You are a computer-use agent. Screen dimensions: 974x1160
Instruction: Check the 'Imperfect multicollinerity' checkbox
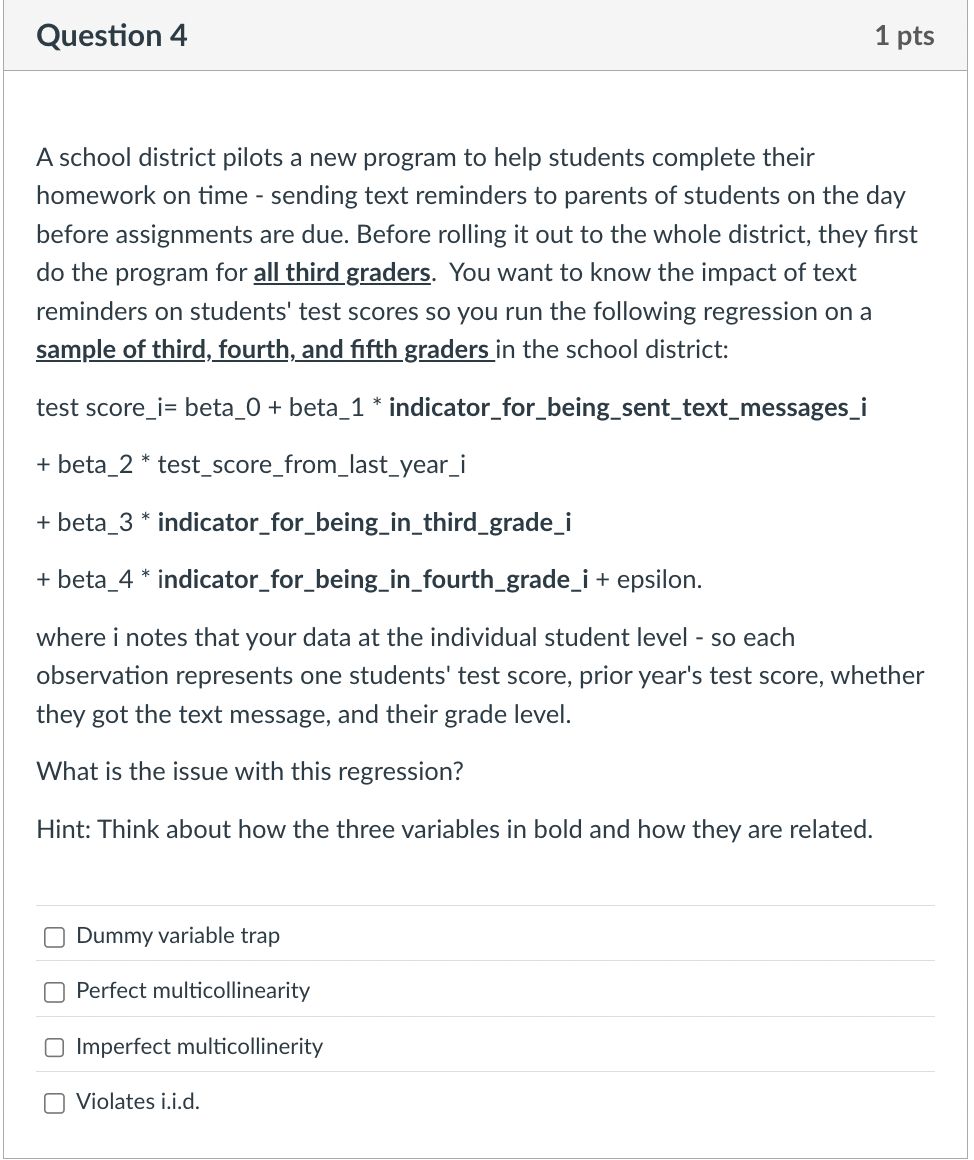coord(54,1047)
